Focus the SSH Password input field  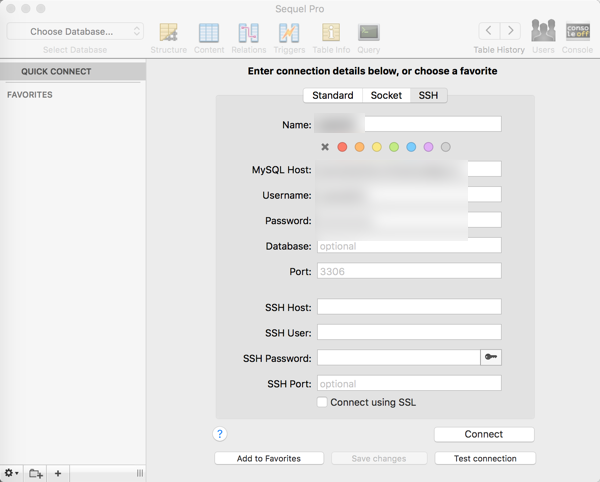tap(399, 357)
